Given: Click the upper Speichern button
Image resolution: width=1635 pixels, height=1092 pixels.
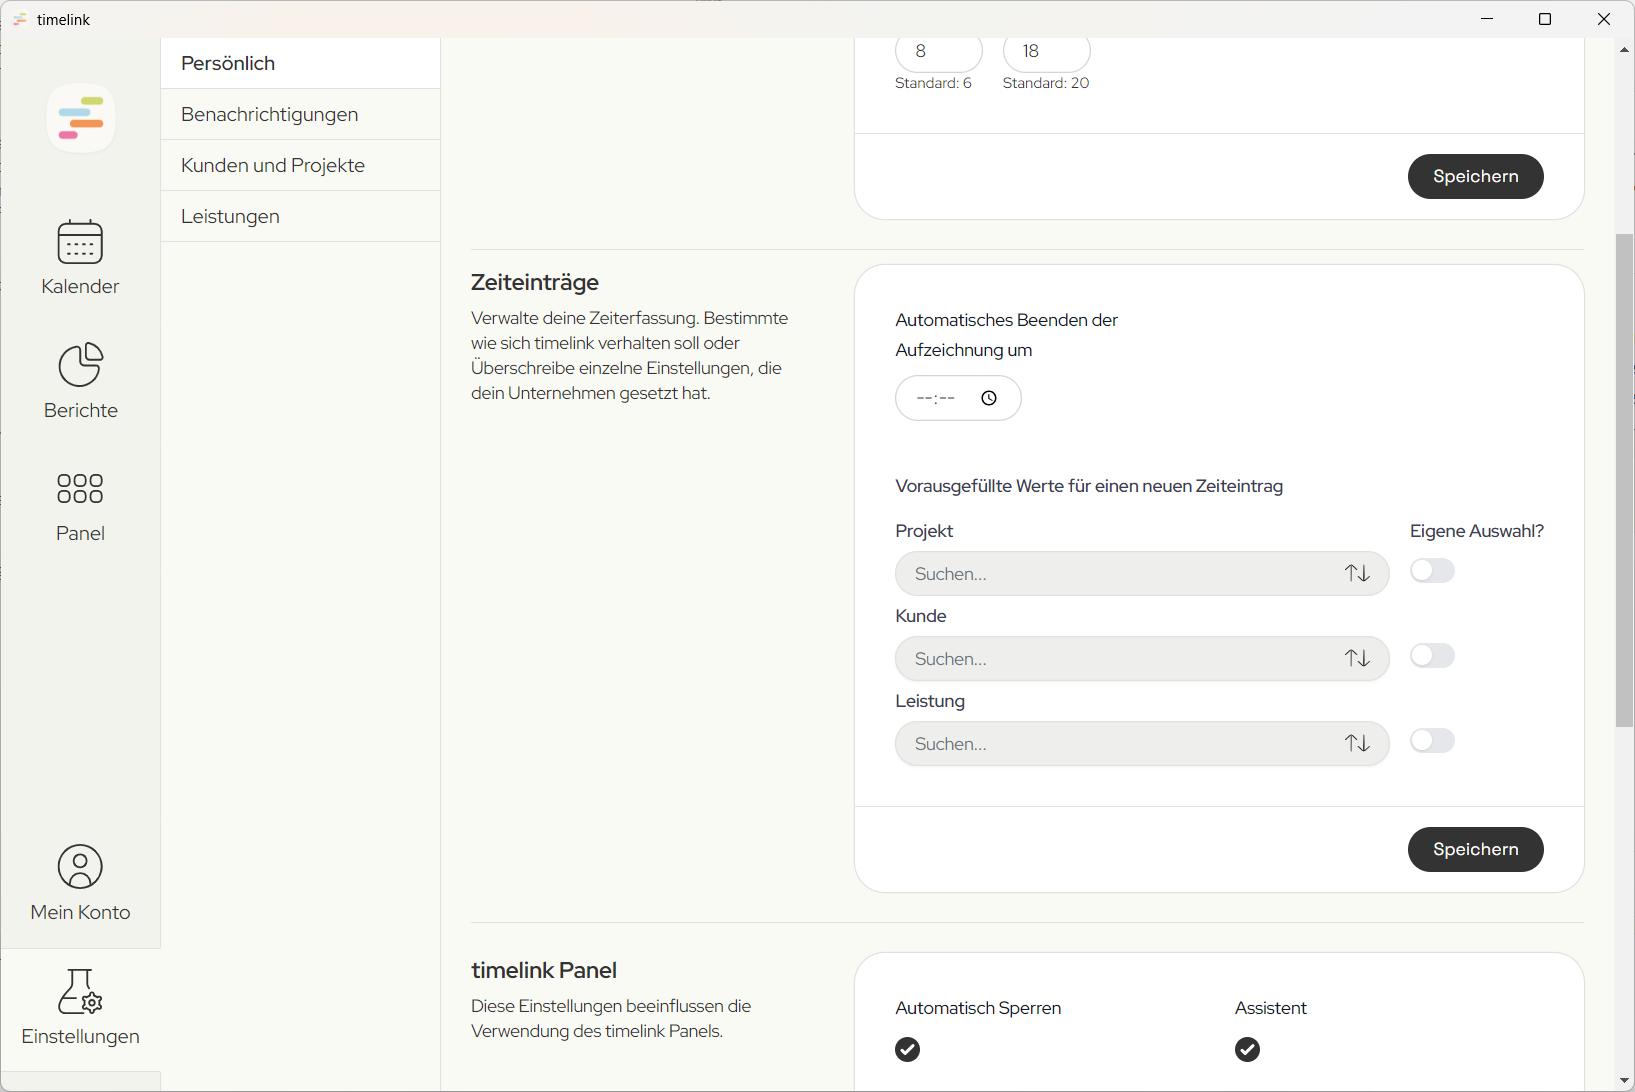Looking at the screenshot, I should [x=1475, y=176].
